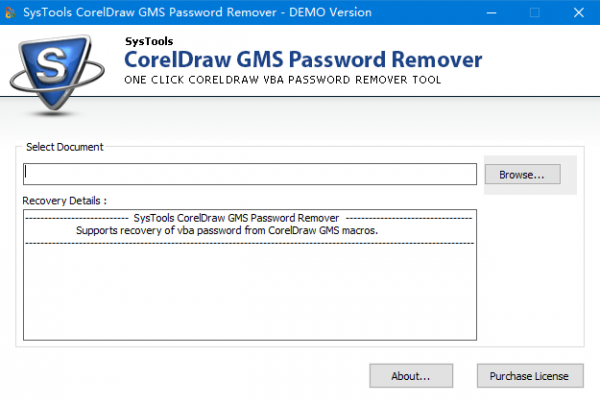Image resolution: width=600 pixels, height=403 pixels.
Task: Click the DEMO Version title bar text
Action: coord(329,12)
